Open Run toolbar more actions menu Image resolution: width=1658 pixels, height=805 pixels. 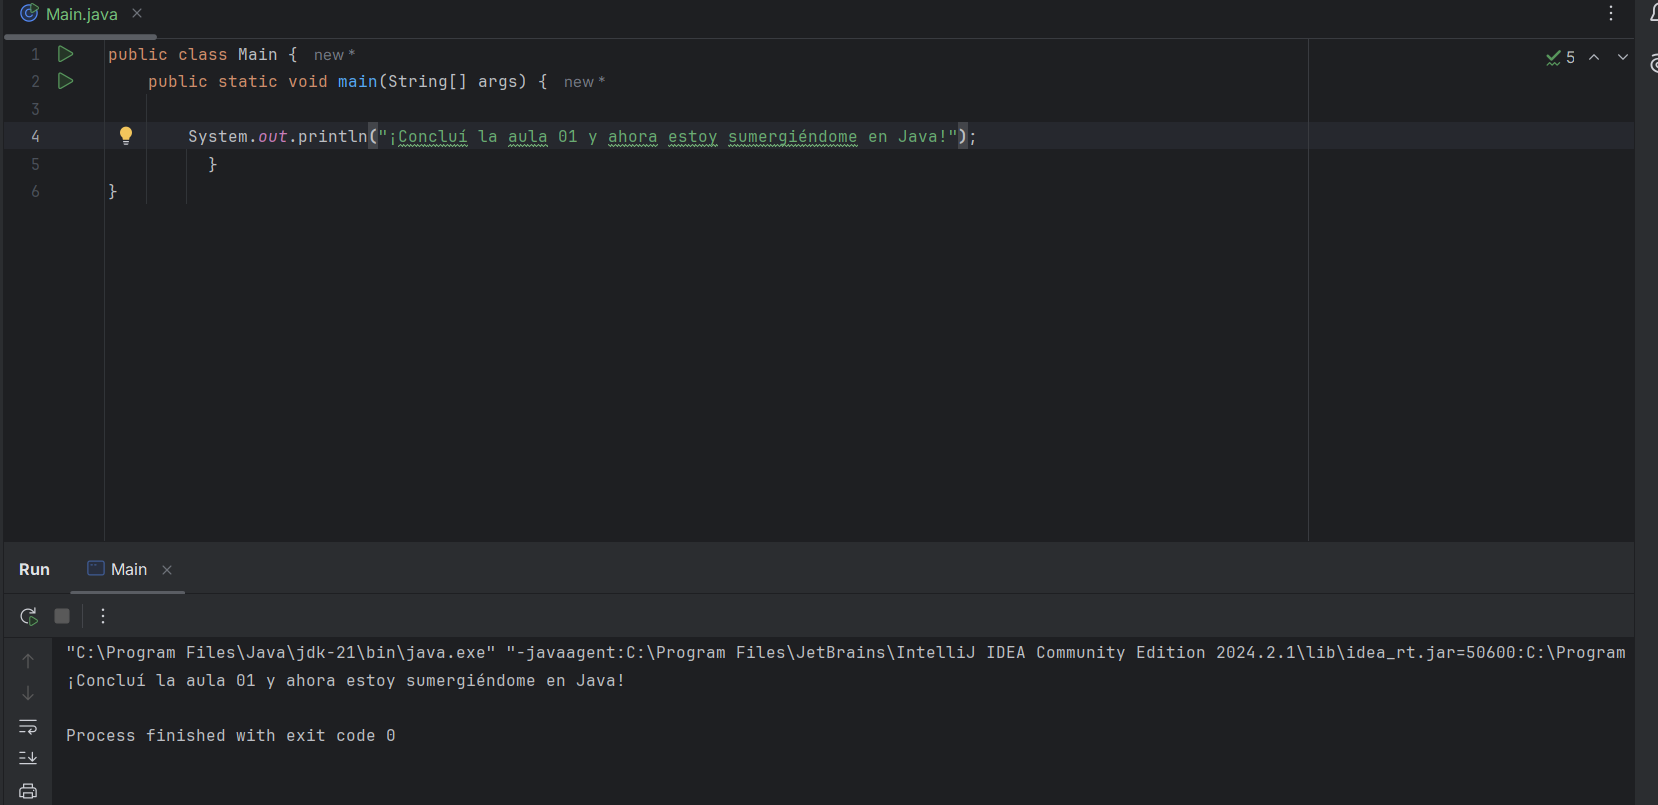103,616
